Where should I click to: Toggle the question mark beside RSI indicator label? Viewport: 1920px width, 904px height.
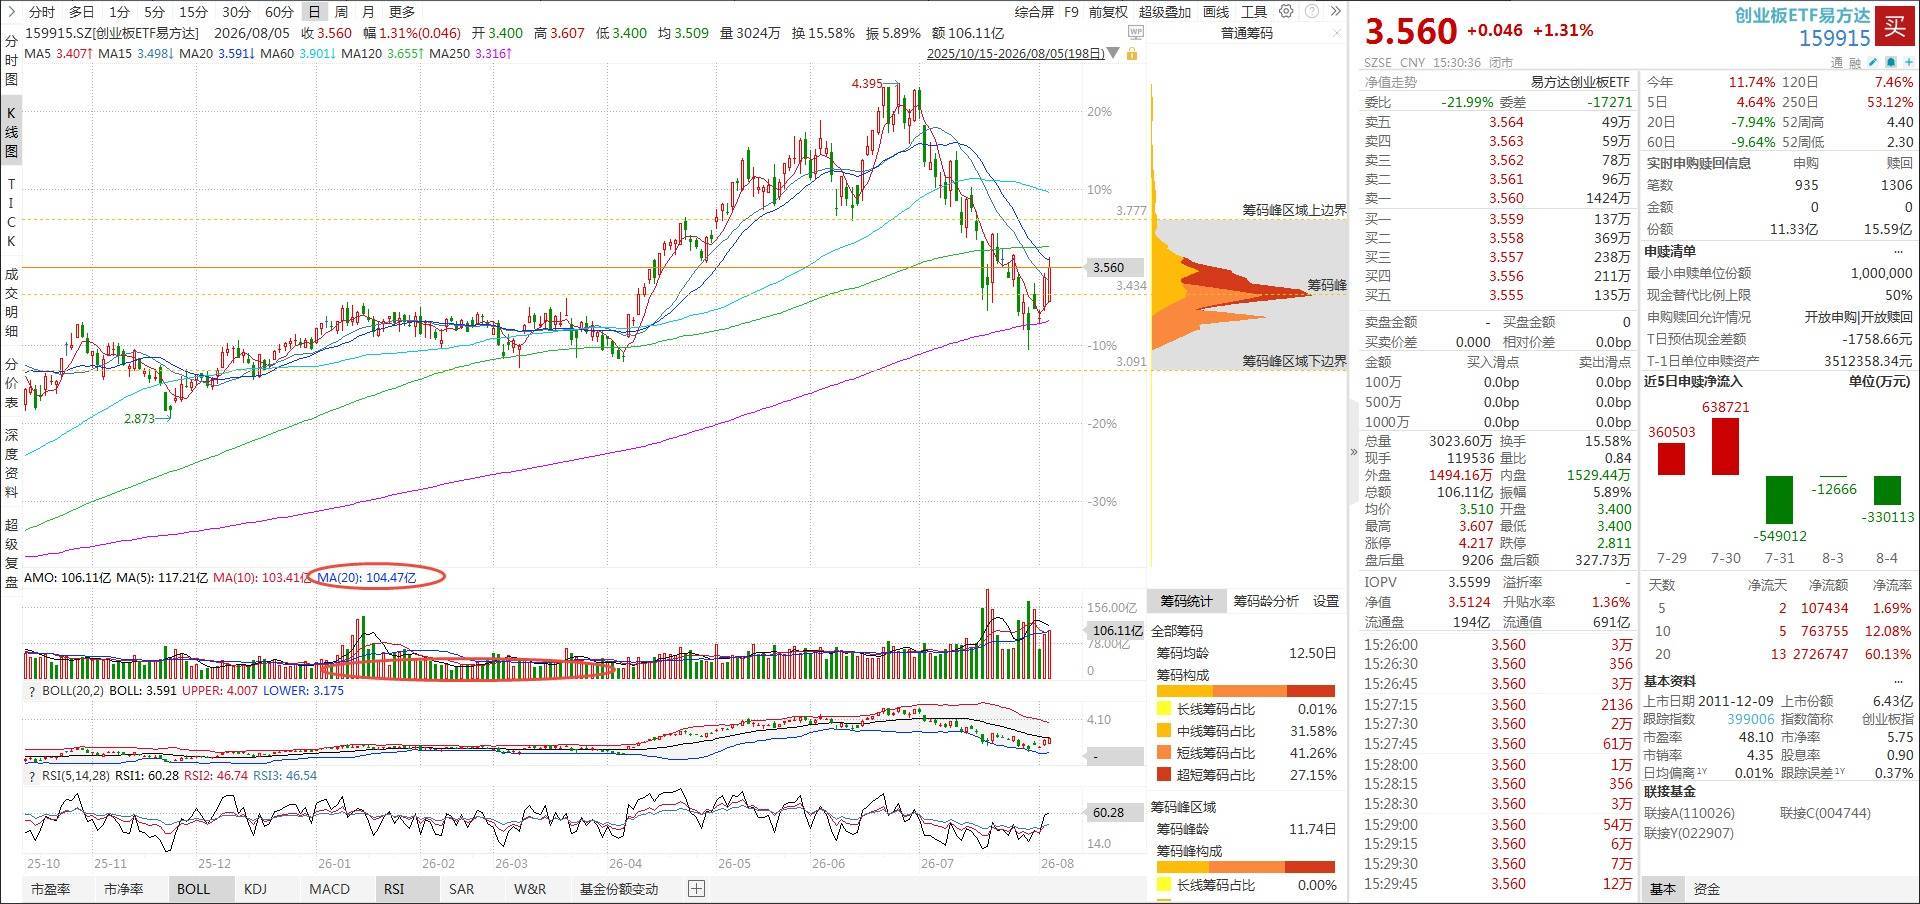[x=32, y=775]
